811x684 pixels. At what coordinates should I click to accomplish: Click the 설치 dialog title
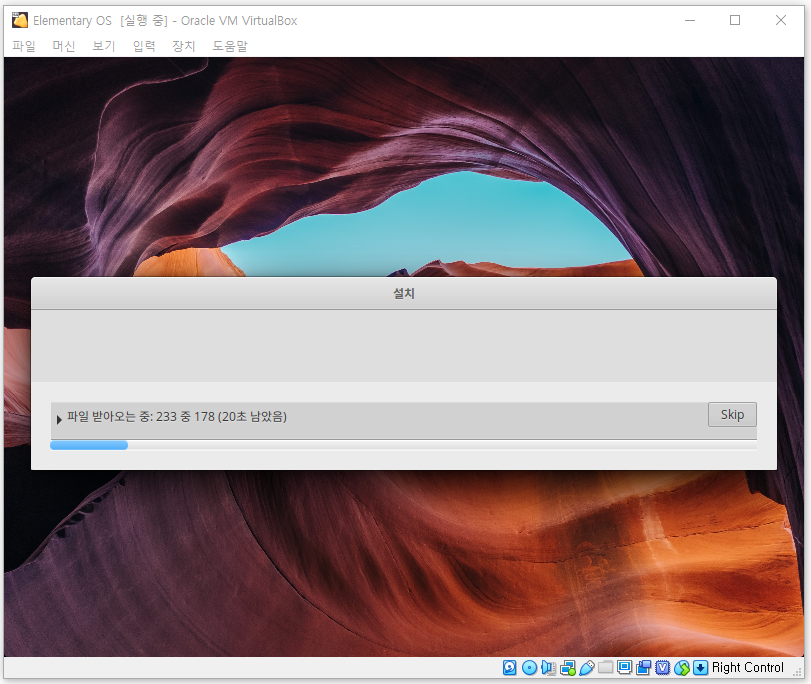point(403,293)
